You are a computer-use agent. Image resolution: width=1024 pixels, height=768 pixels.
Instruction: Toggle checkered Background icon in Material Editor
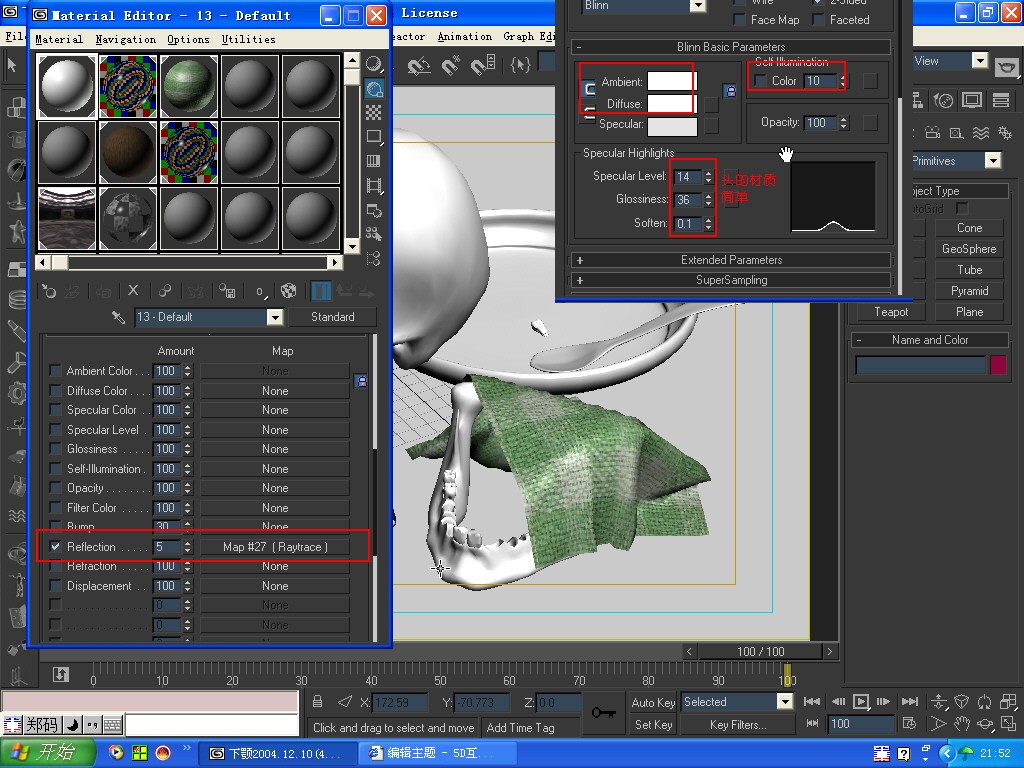374,112
